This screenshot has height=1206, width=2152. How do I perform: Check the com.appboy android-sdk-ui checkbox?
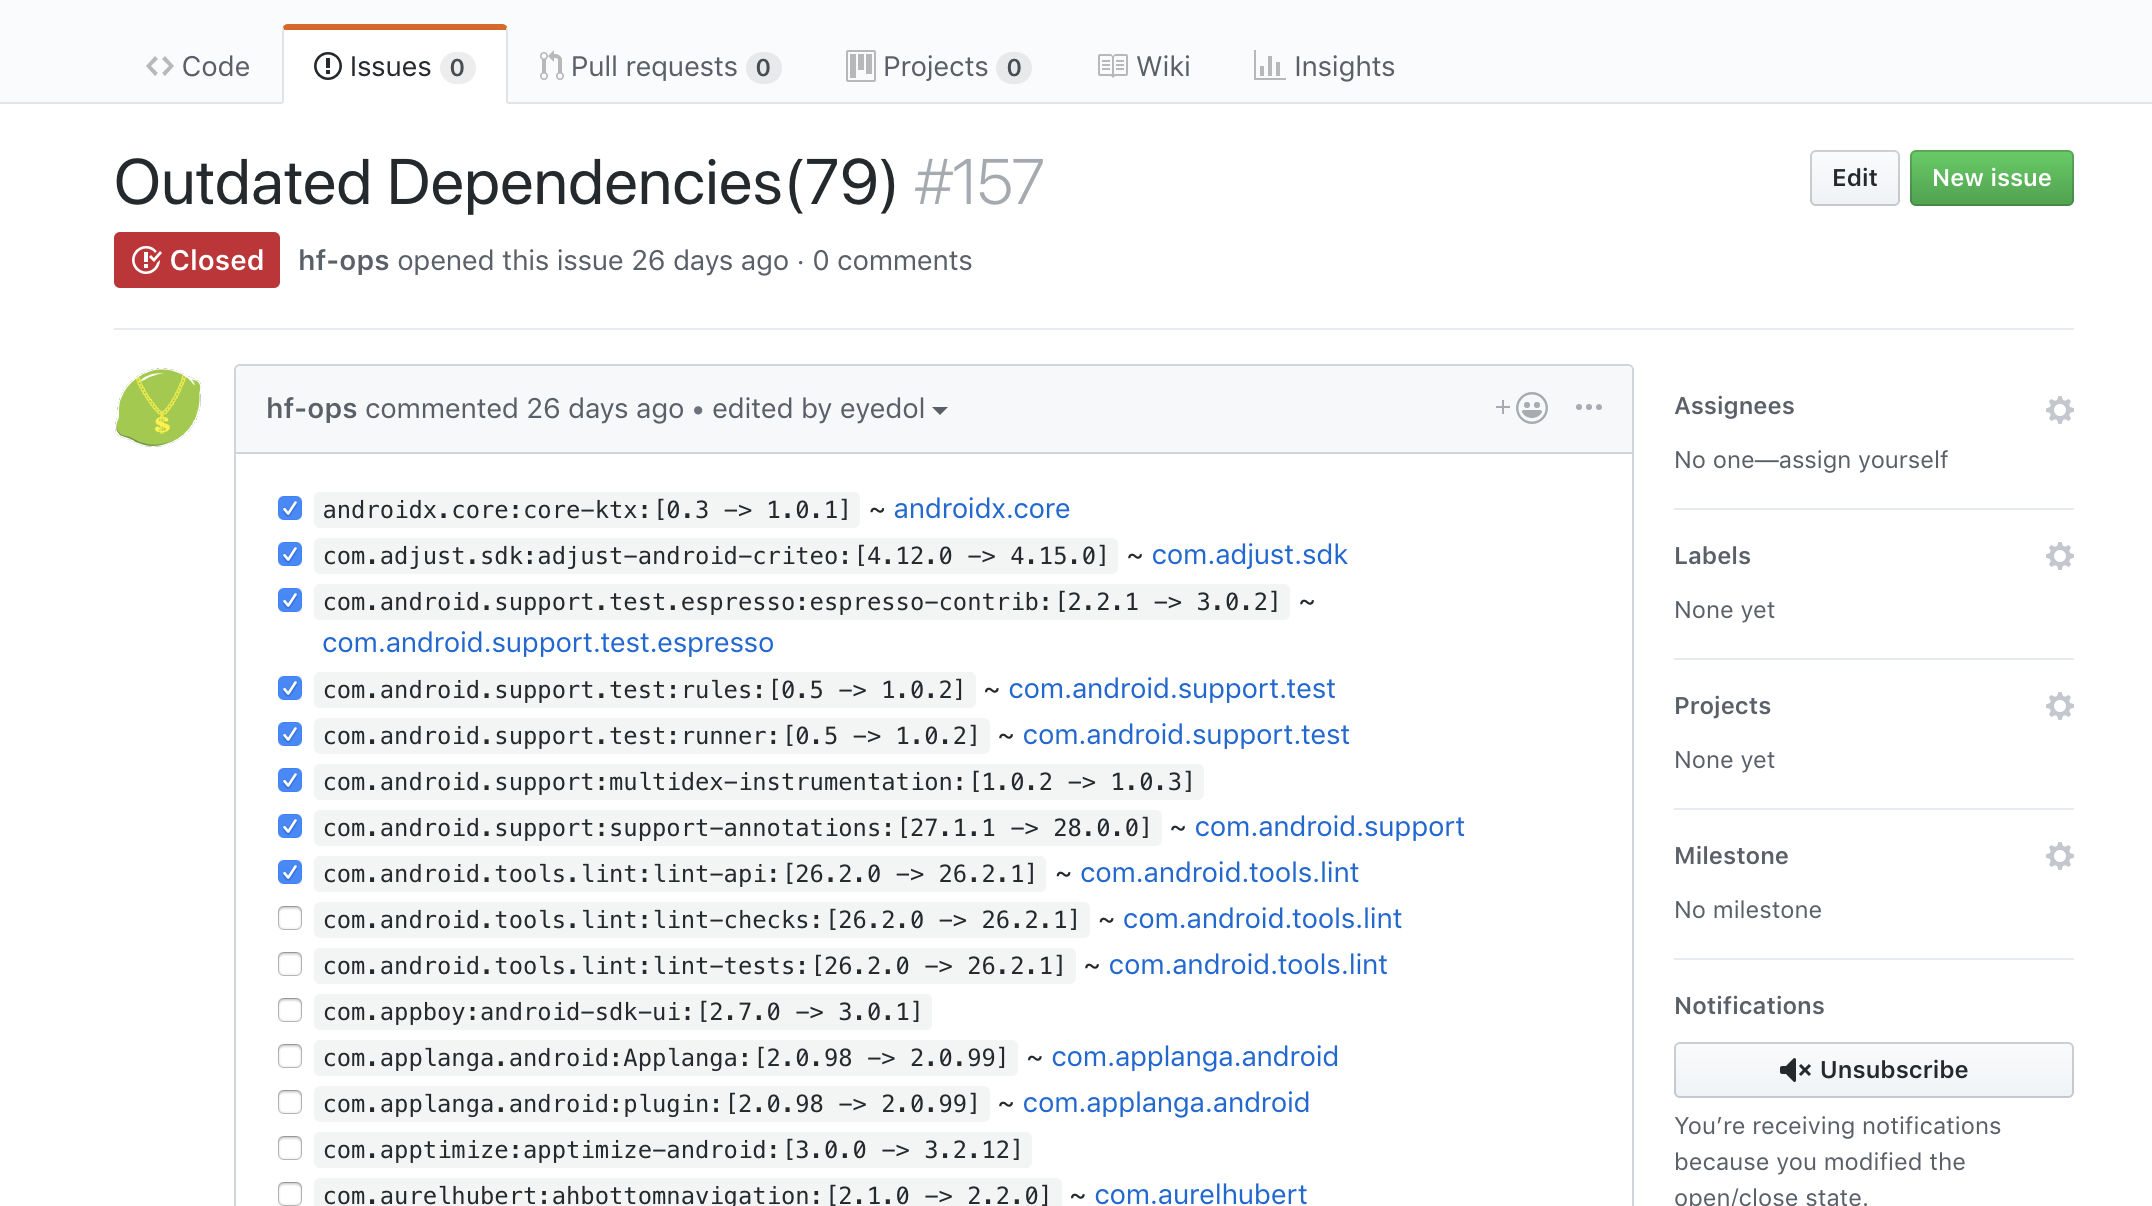click(290, 1011)
